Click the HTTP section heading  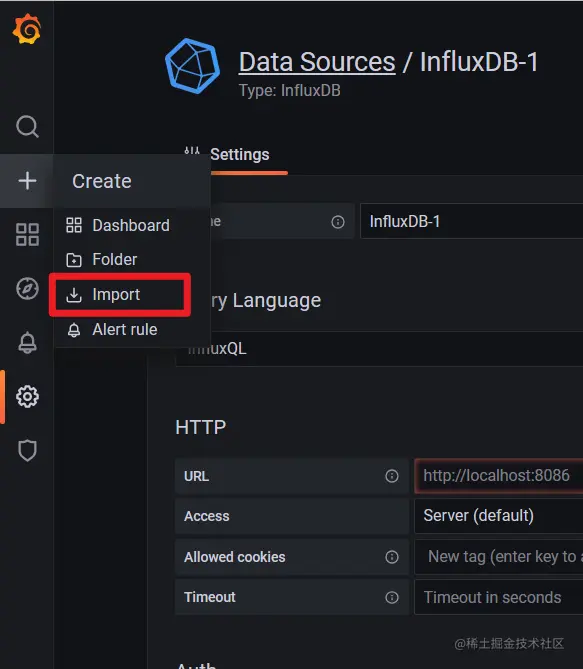[201, 427]
